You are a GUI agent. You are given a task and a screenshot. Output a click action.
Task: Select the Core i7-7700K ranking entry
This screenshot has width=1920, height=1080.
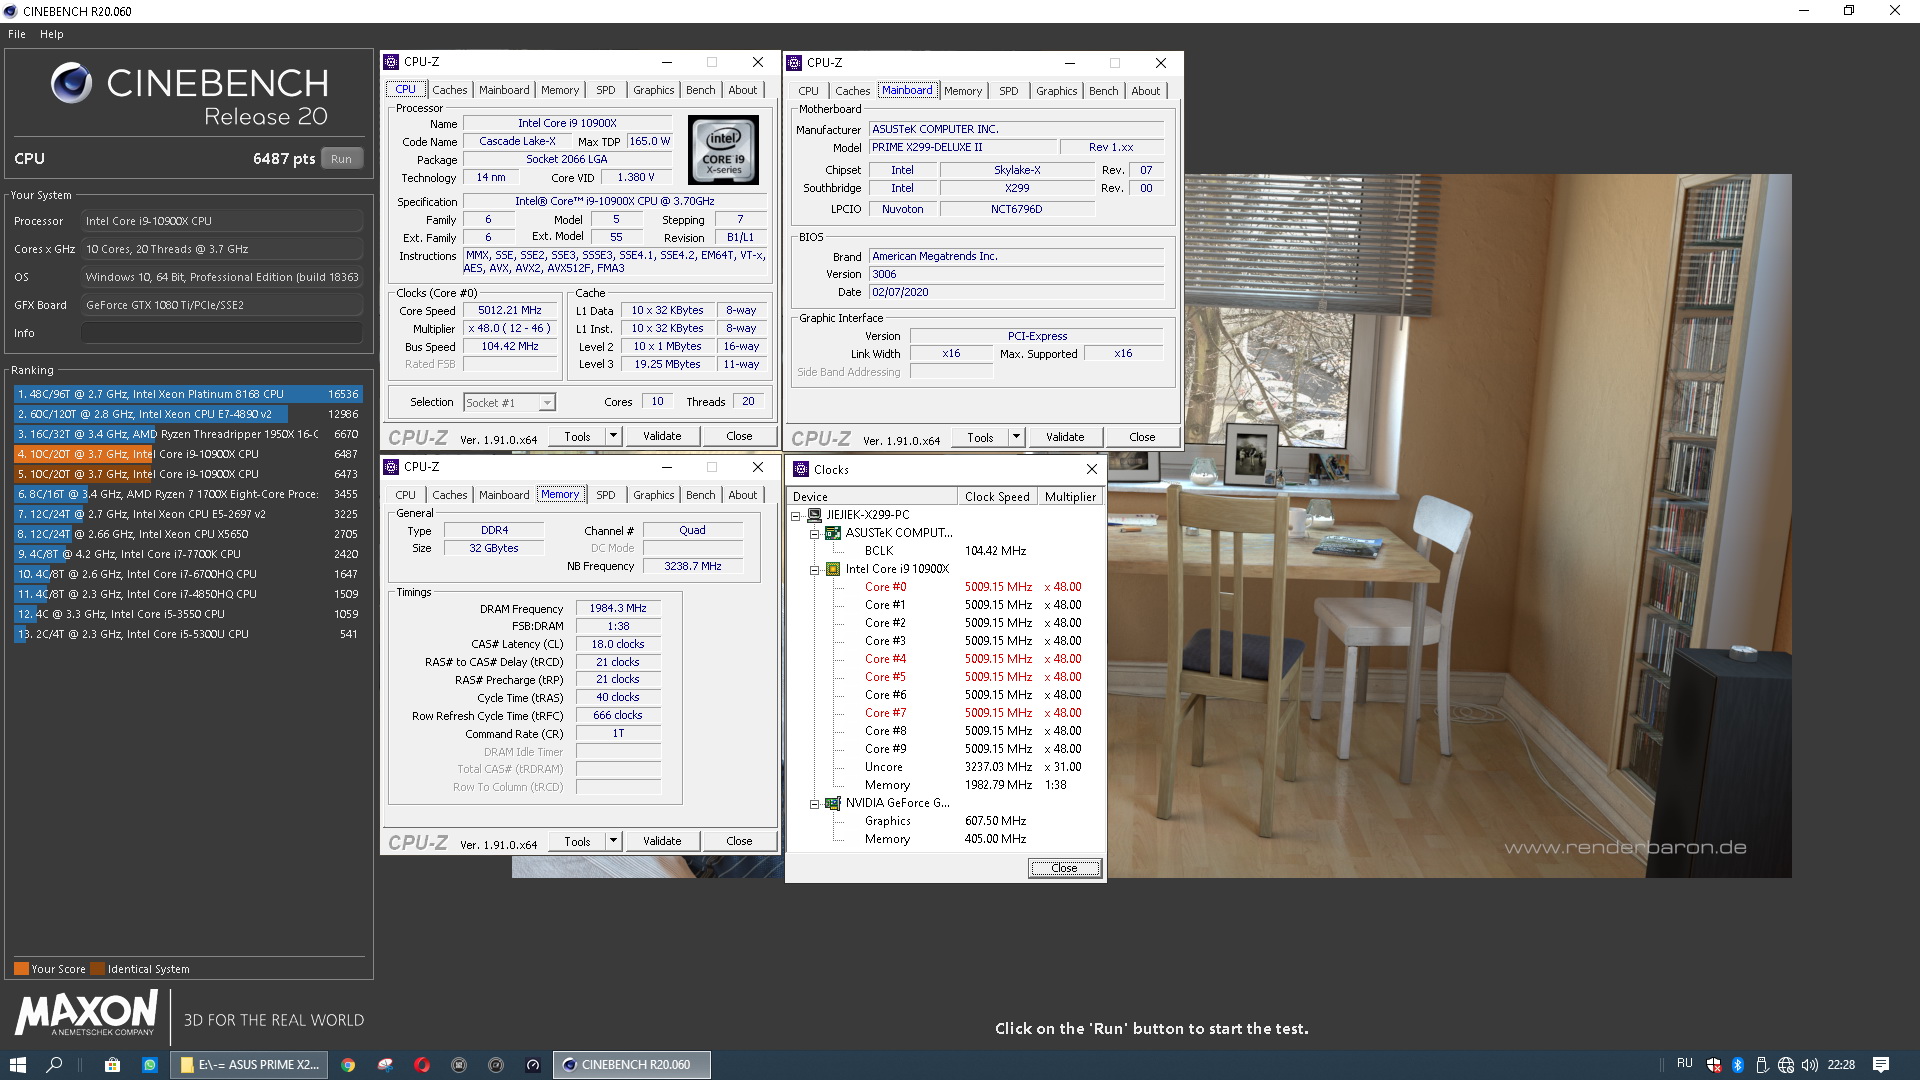pos(188,554)
